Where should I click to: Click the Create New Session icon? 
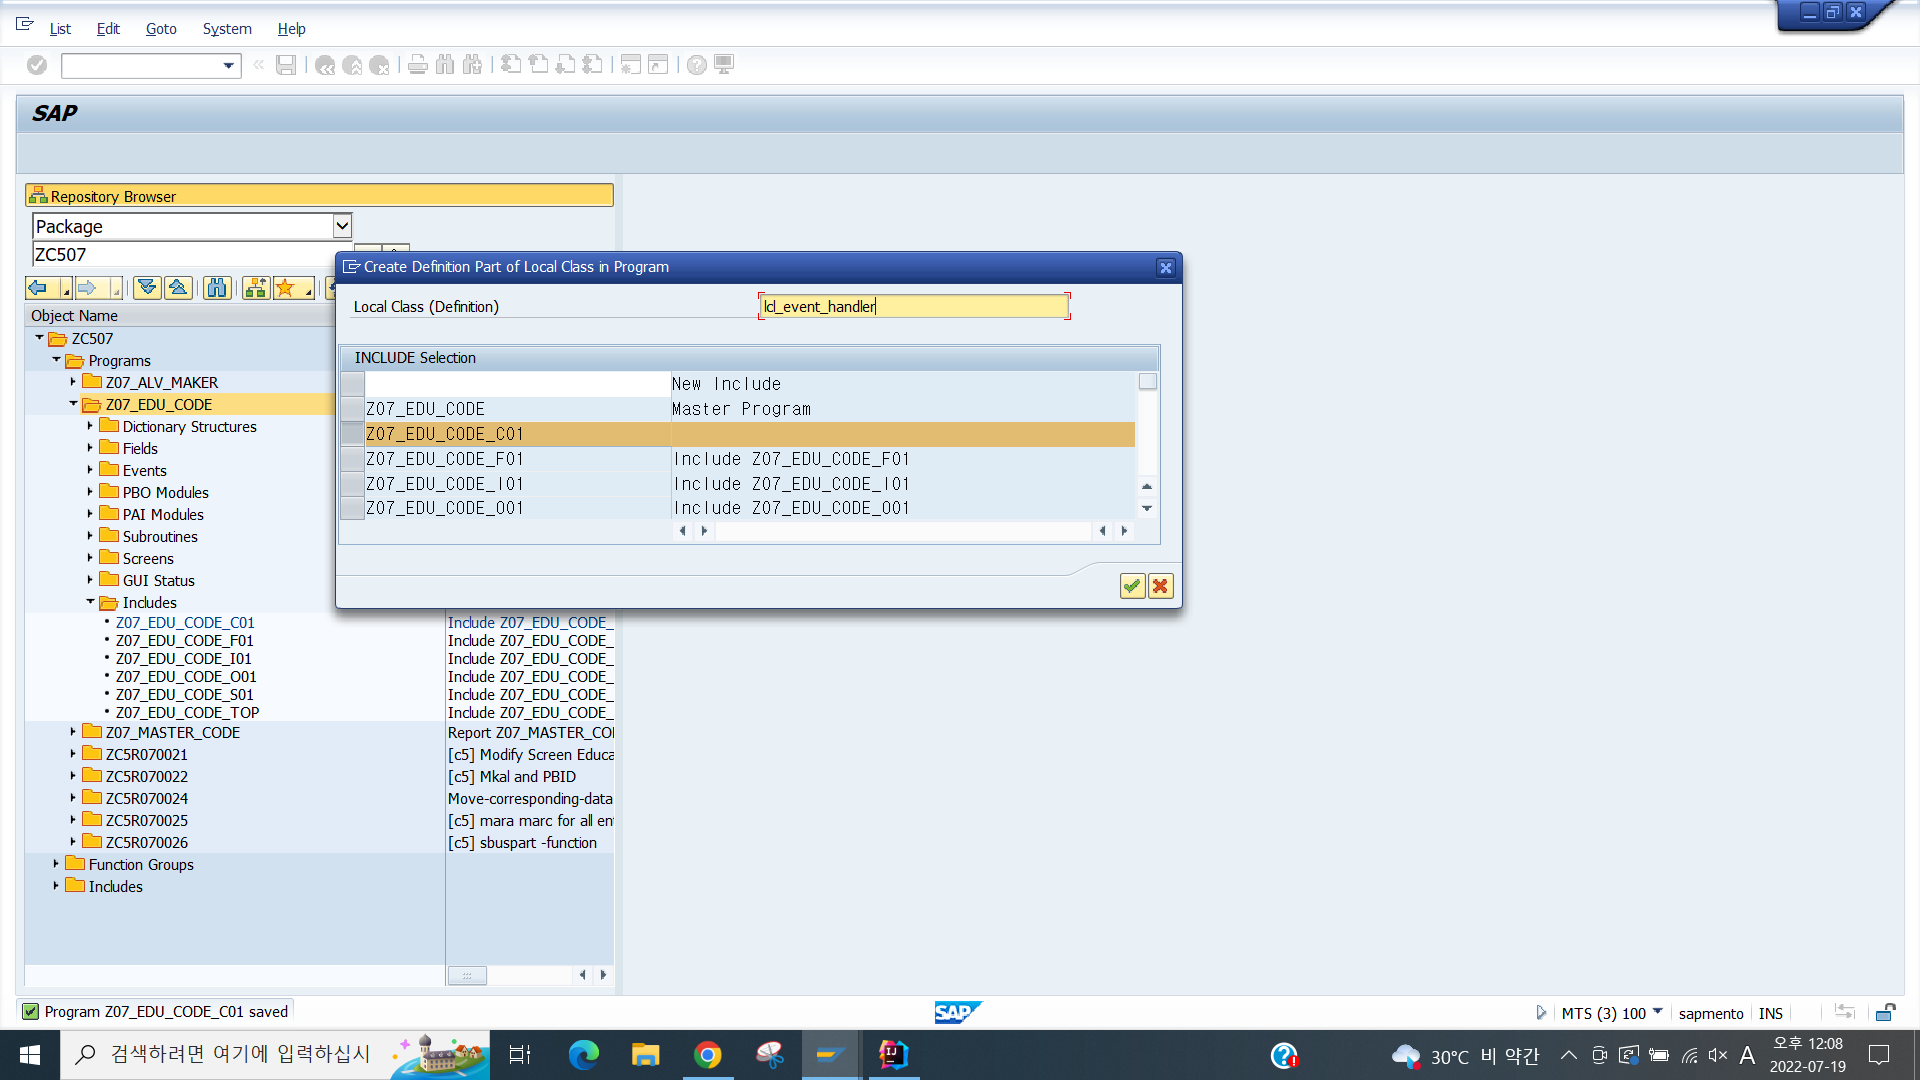[631, 65]
